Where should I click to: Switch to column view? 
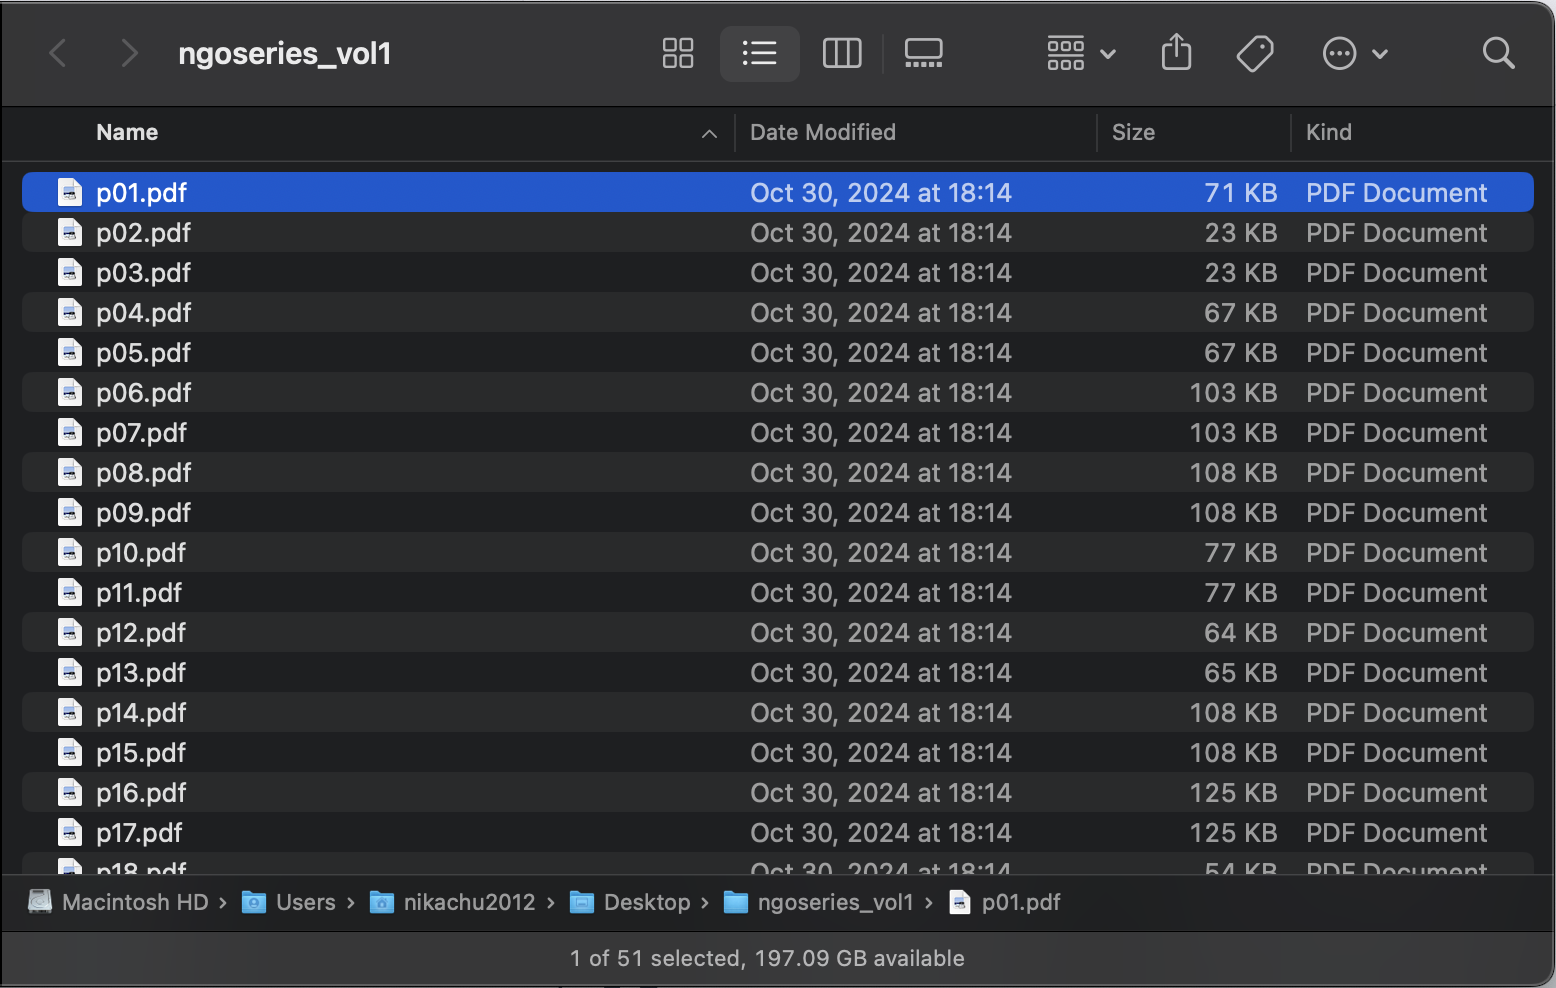841,53
